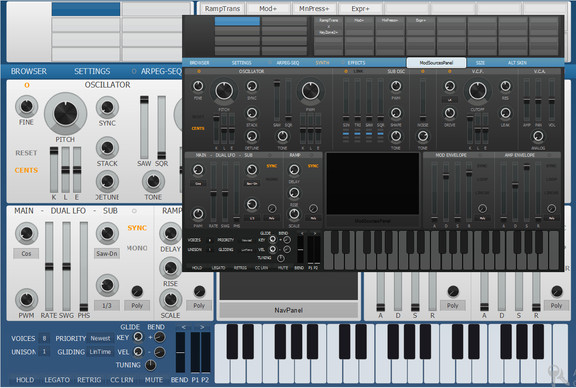Click the RES knob in dark skin
576x388 pixels.
click(x=505, y=86)
